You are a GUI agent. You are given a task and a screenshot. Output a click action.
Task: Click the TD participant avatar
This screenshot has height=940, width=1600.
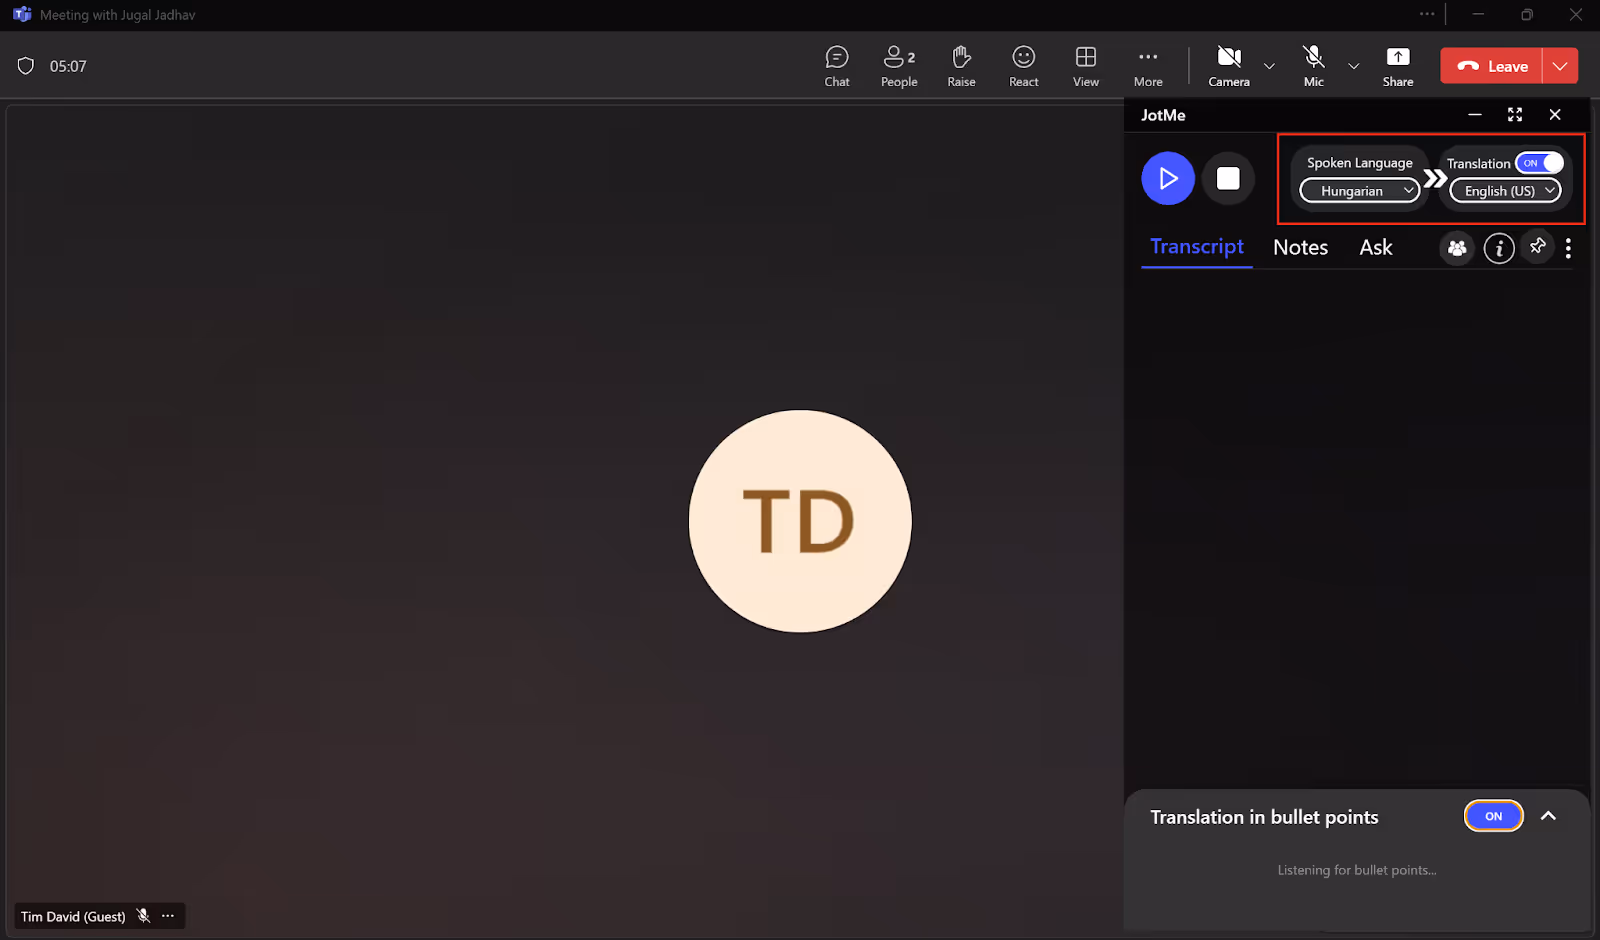(800, 521)
